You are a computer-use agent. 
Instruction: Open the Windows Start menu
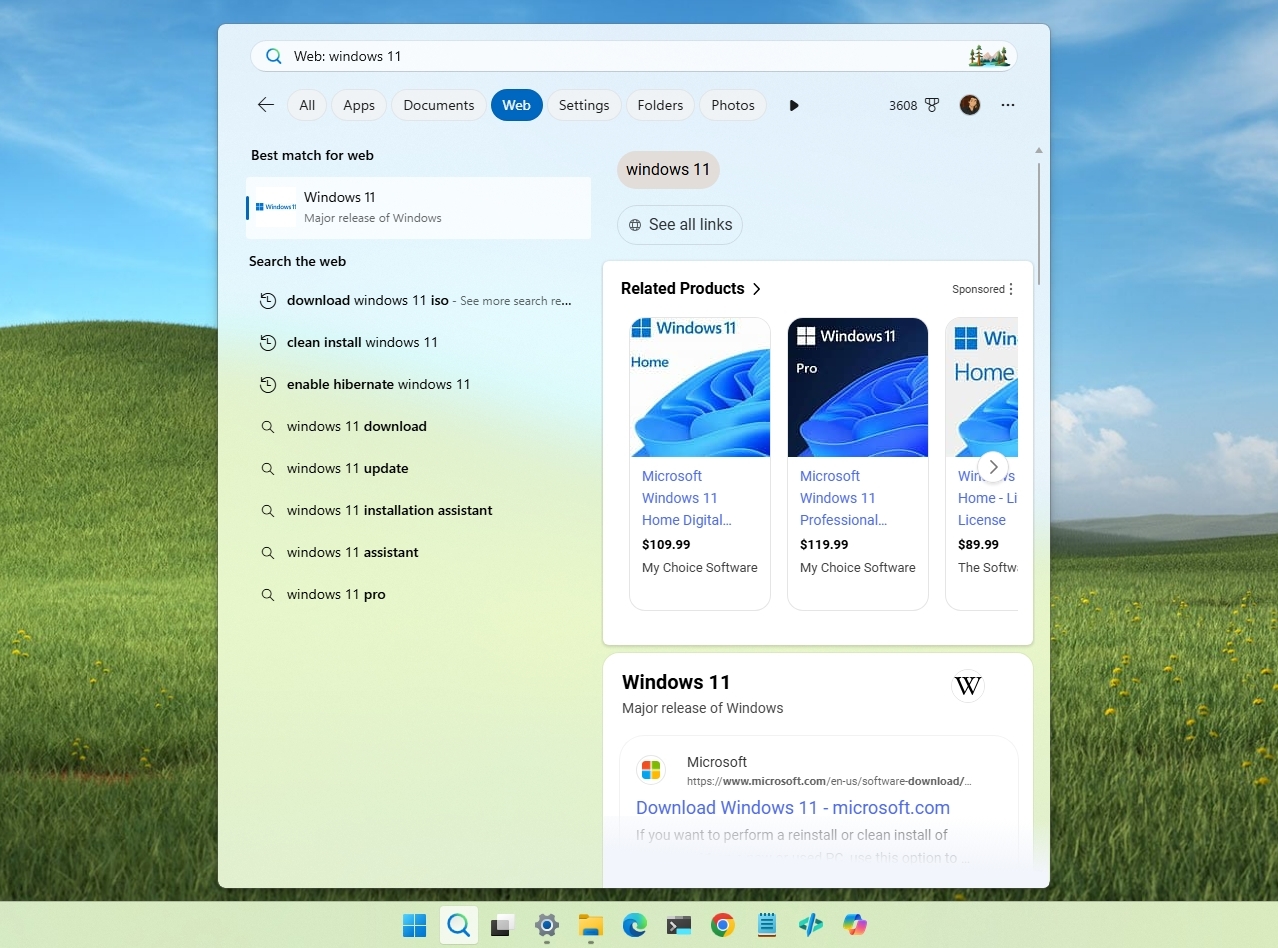click(x=413, y=925)
